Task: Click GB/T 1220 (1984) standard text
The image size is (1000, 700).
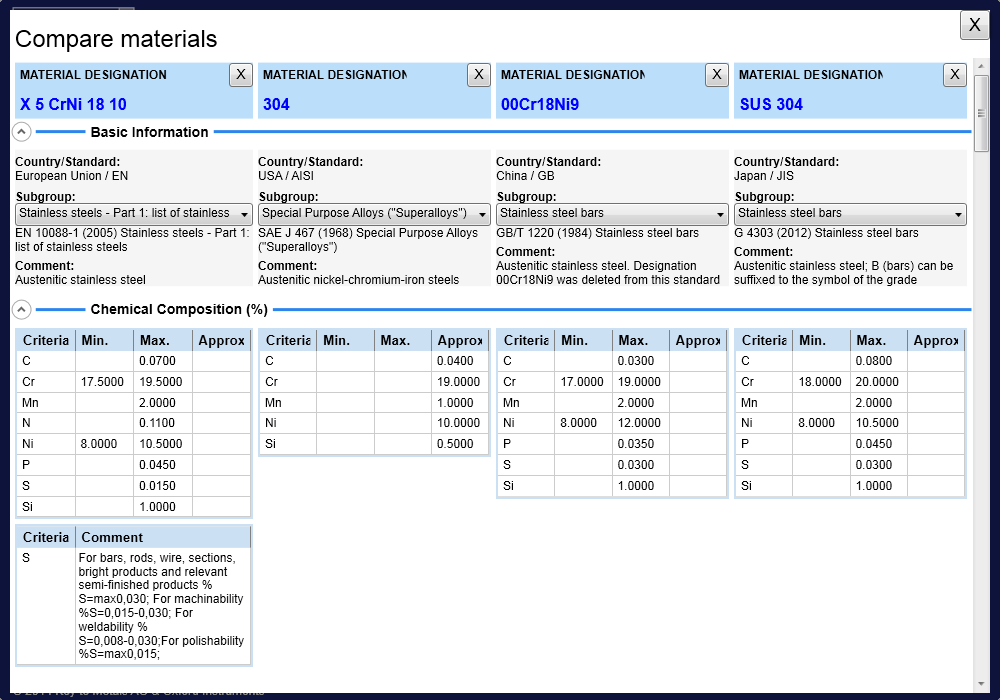Action: tap(598, 233)
